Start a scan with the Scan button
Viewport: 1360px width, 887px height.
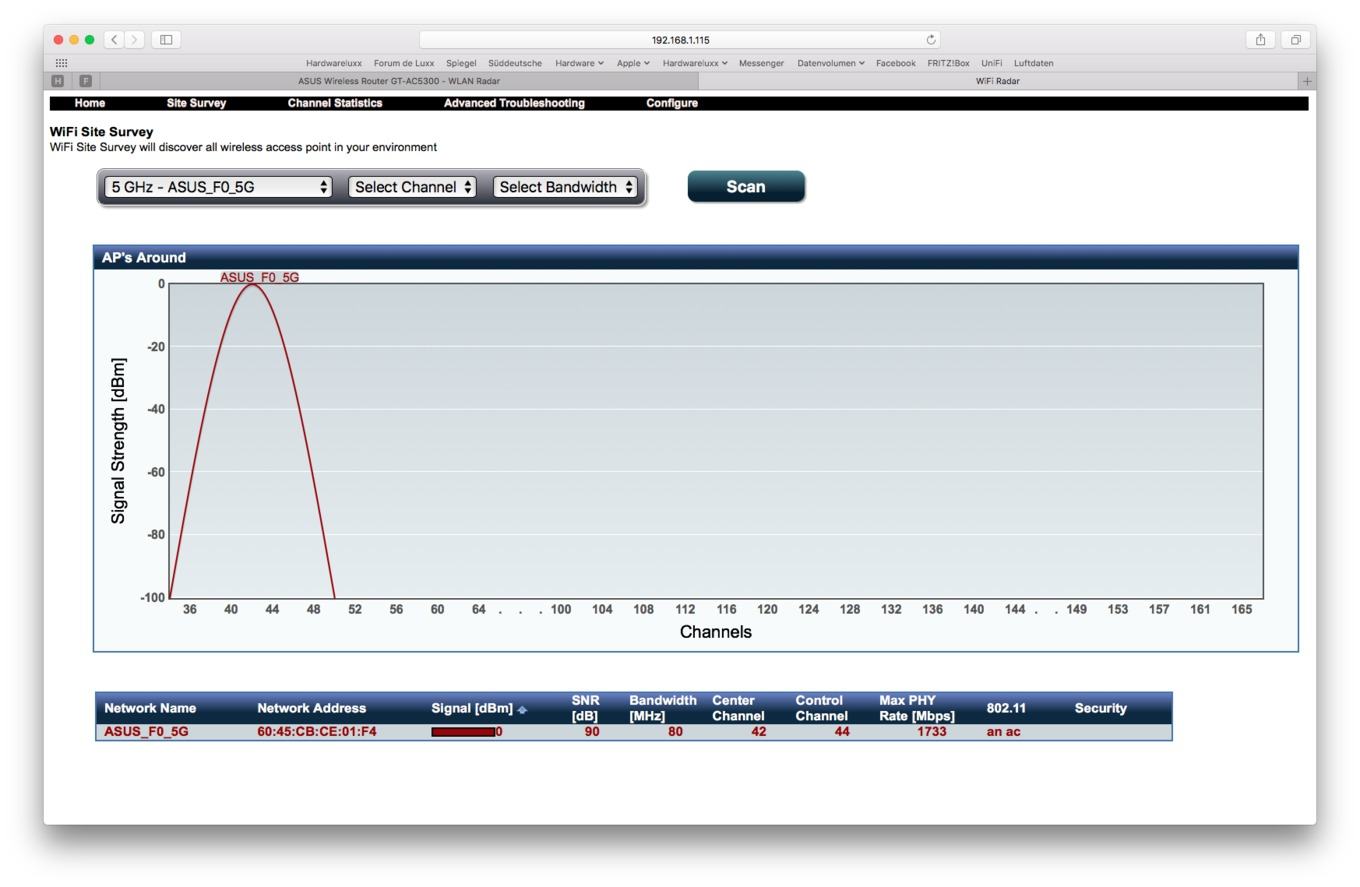click(x=746, y=187)
